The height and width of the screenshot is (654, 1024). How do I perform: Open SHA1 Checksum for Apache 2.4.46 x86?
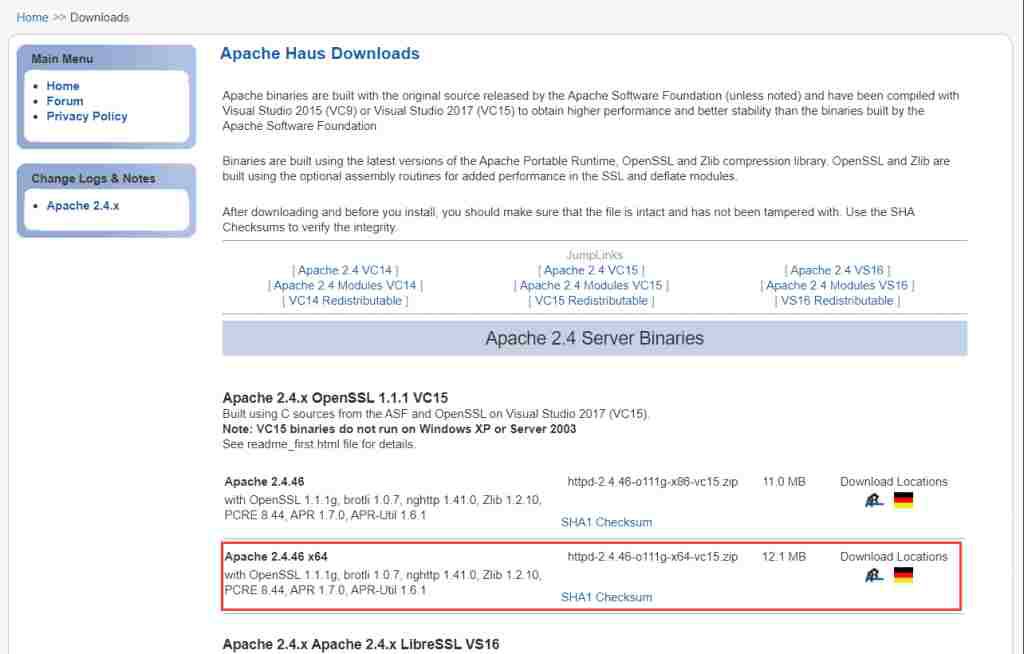[x=606, y=523]
